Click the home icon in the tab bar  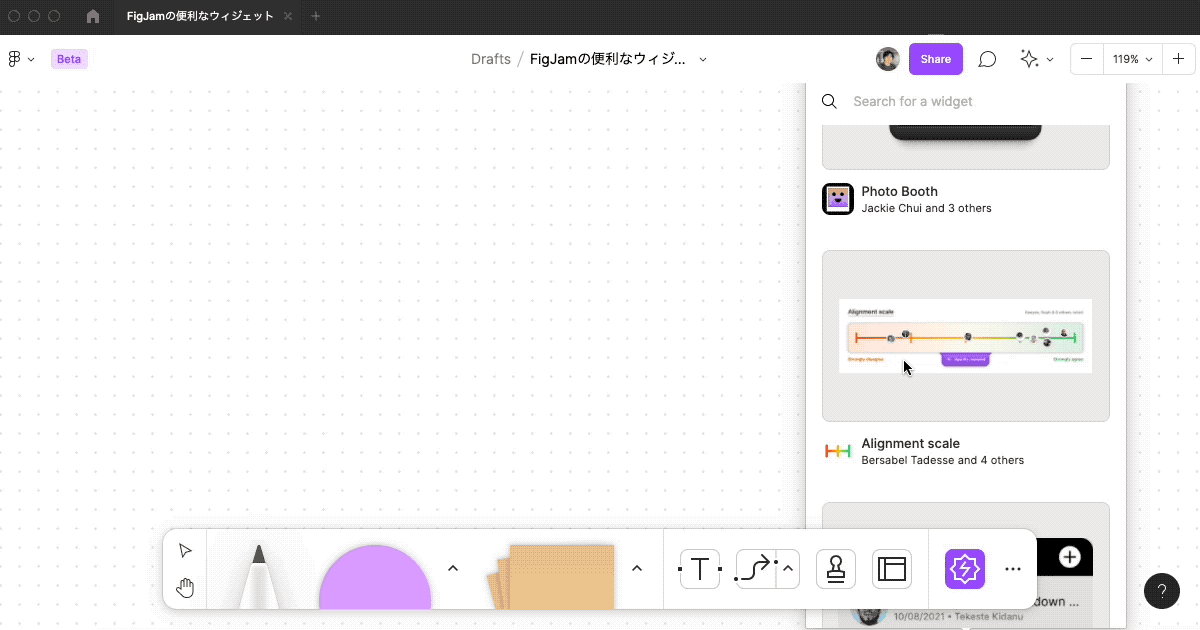click(x=92, y=16)
